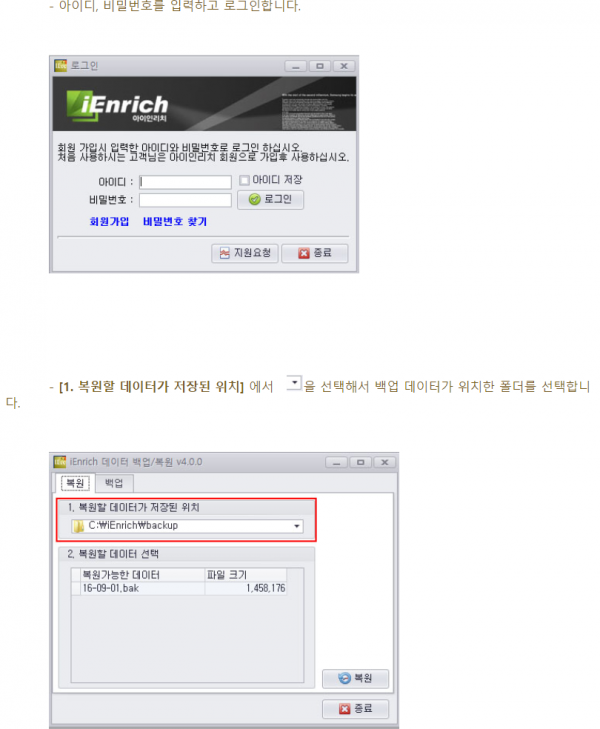600x729 pixels.
Task: Open the 비밀번호 찾기 link
Action: coord(175,221)
